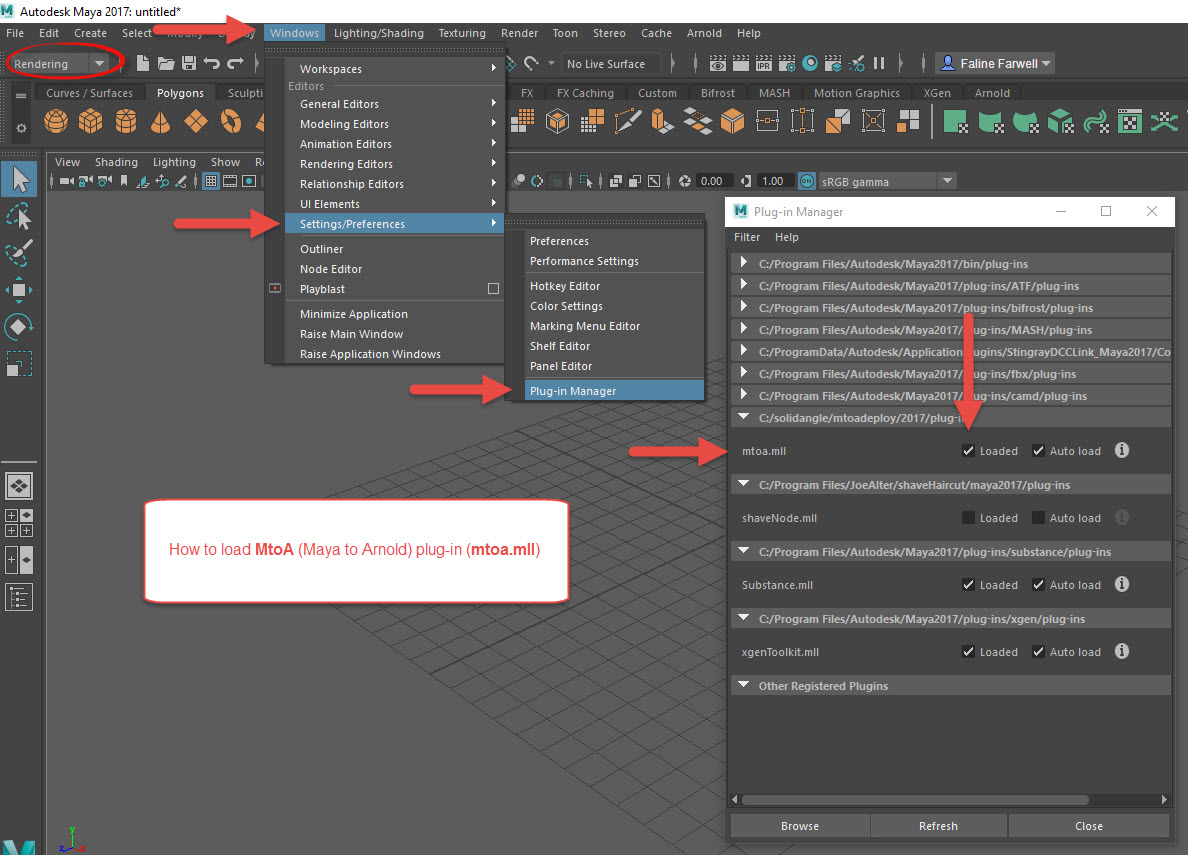Click the Browse button
1188x855 pixels.
[800, 826]
